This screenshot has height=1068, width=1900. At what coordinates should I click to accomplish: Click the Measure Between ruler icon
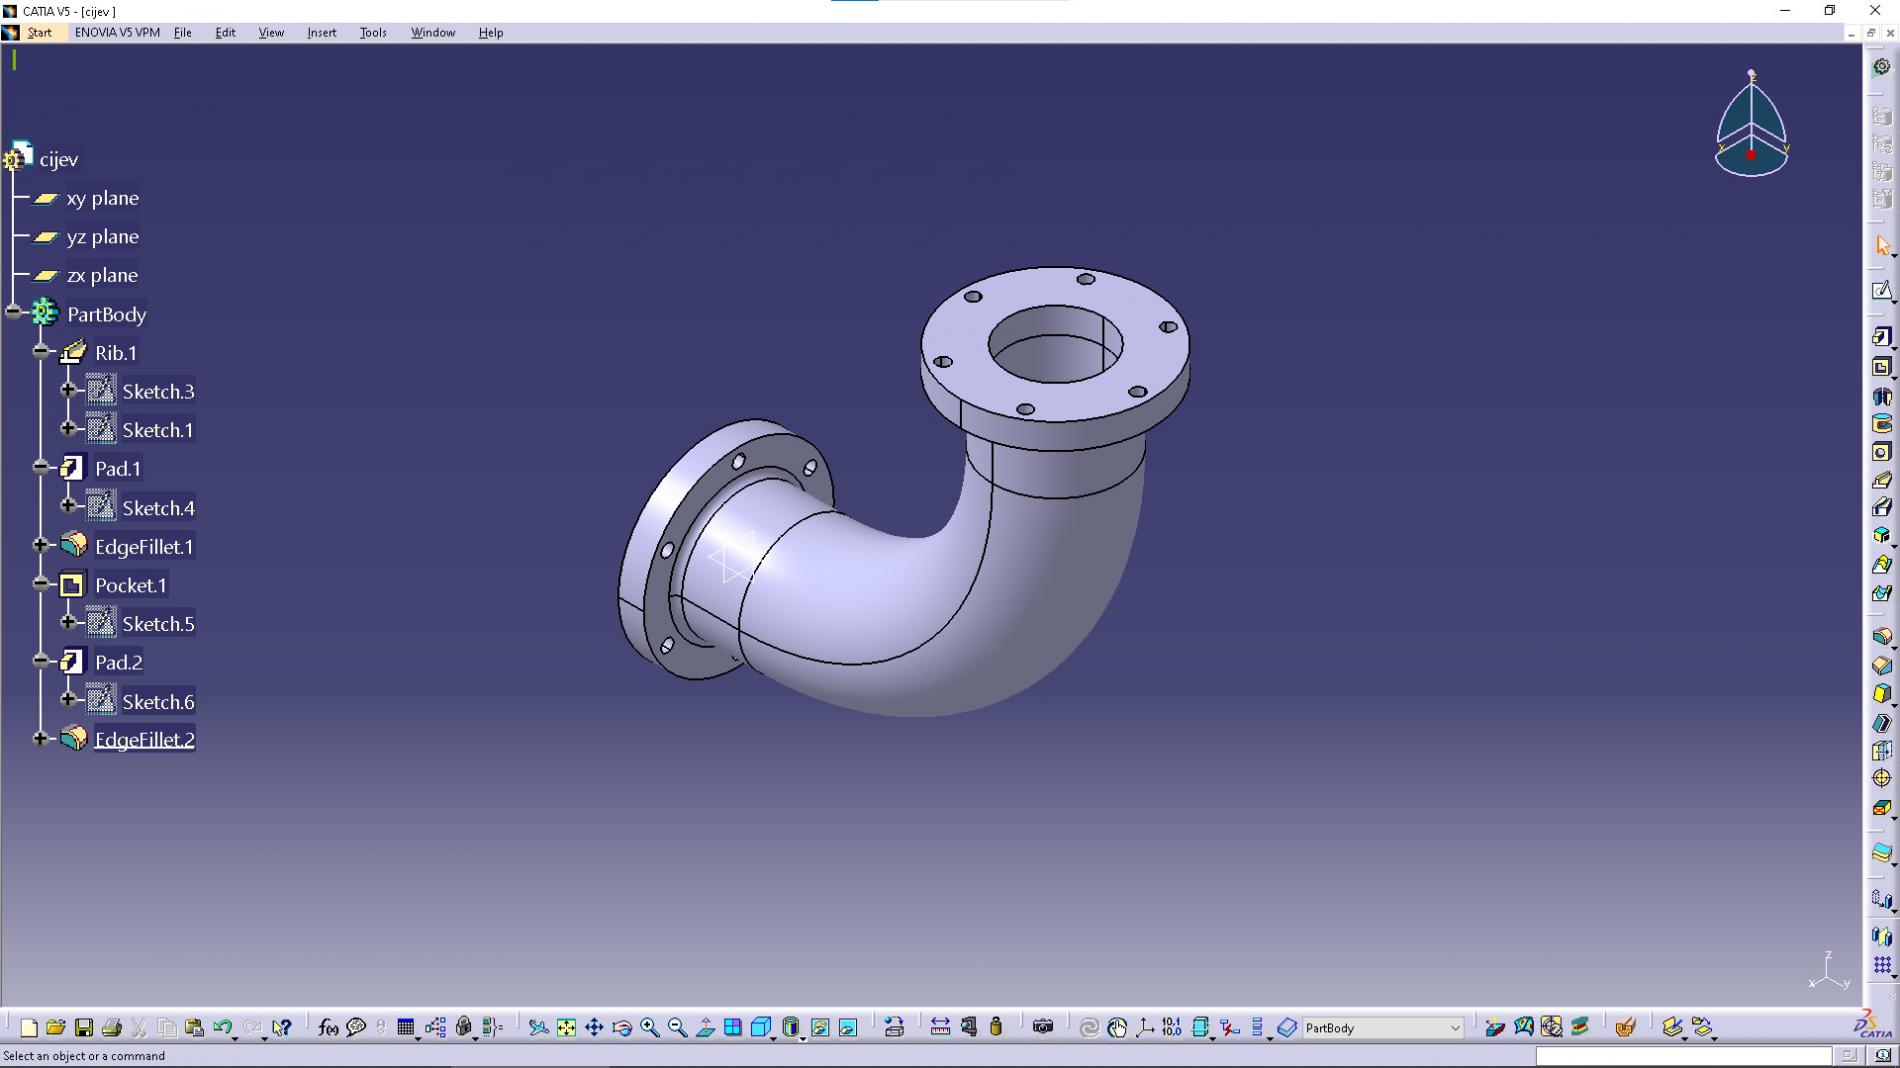tap(940, 1027)
